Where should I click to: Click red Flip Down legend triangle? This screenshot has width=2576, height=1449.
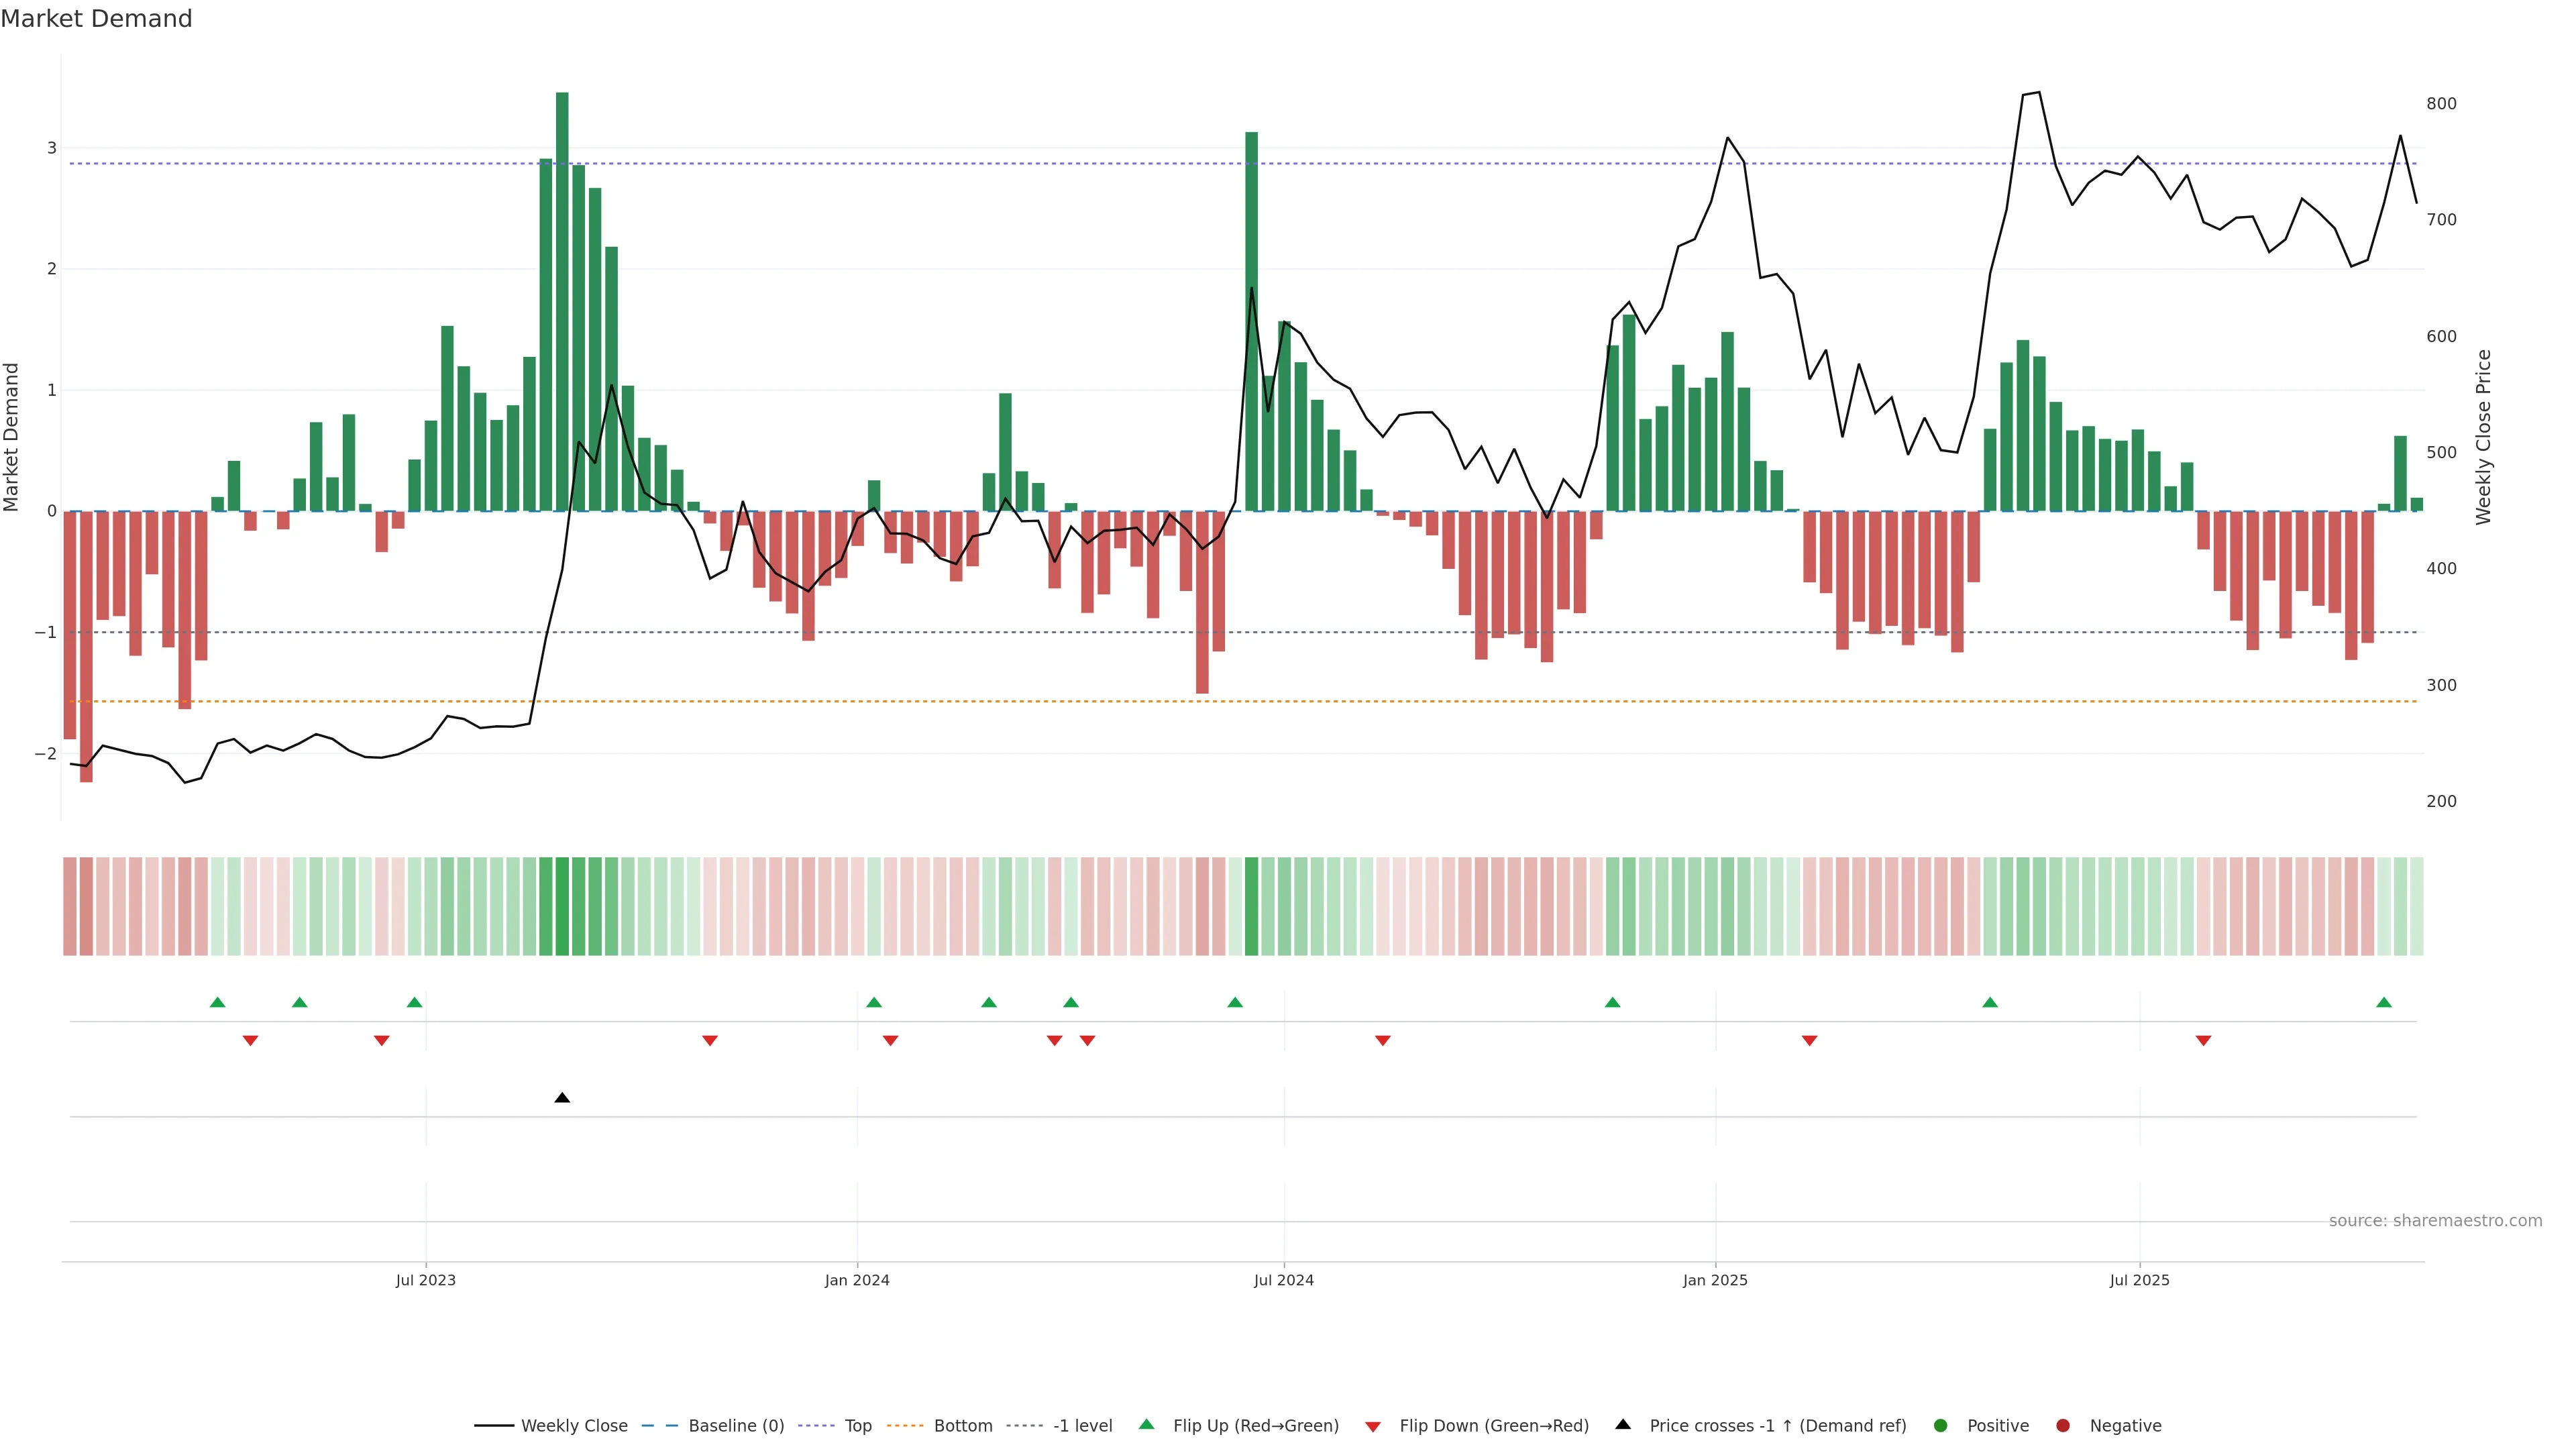coord(1373,1427)
